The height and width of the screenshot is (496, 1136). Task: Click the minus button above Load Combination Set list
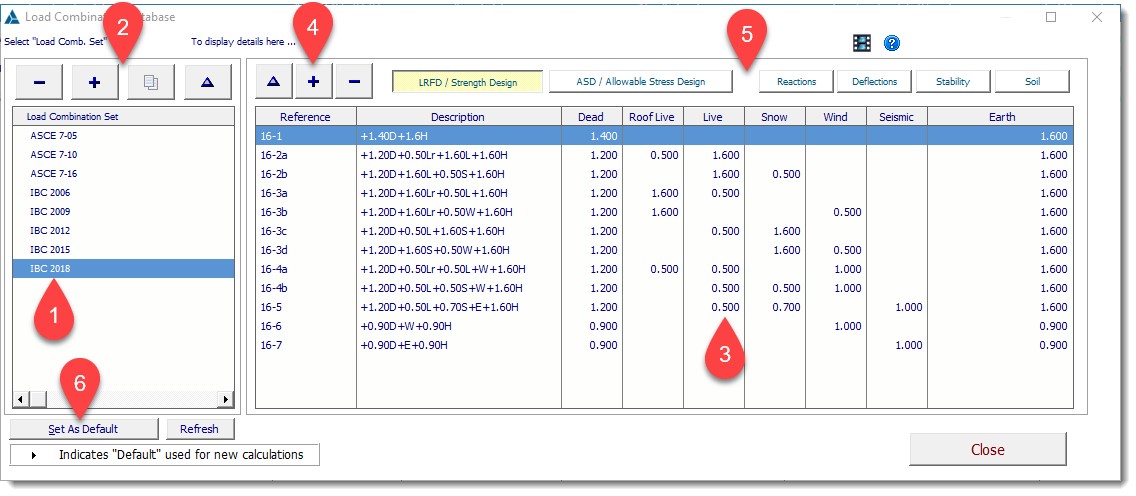click(38, 83)
